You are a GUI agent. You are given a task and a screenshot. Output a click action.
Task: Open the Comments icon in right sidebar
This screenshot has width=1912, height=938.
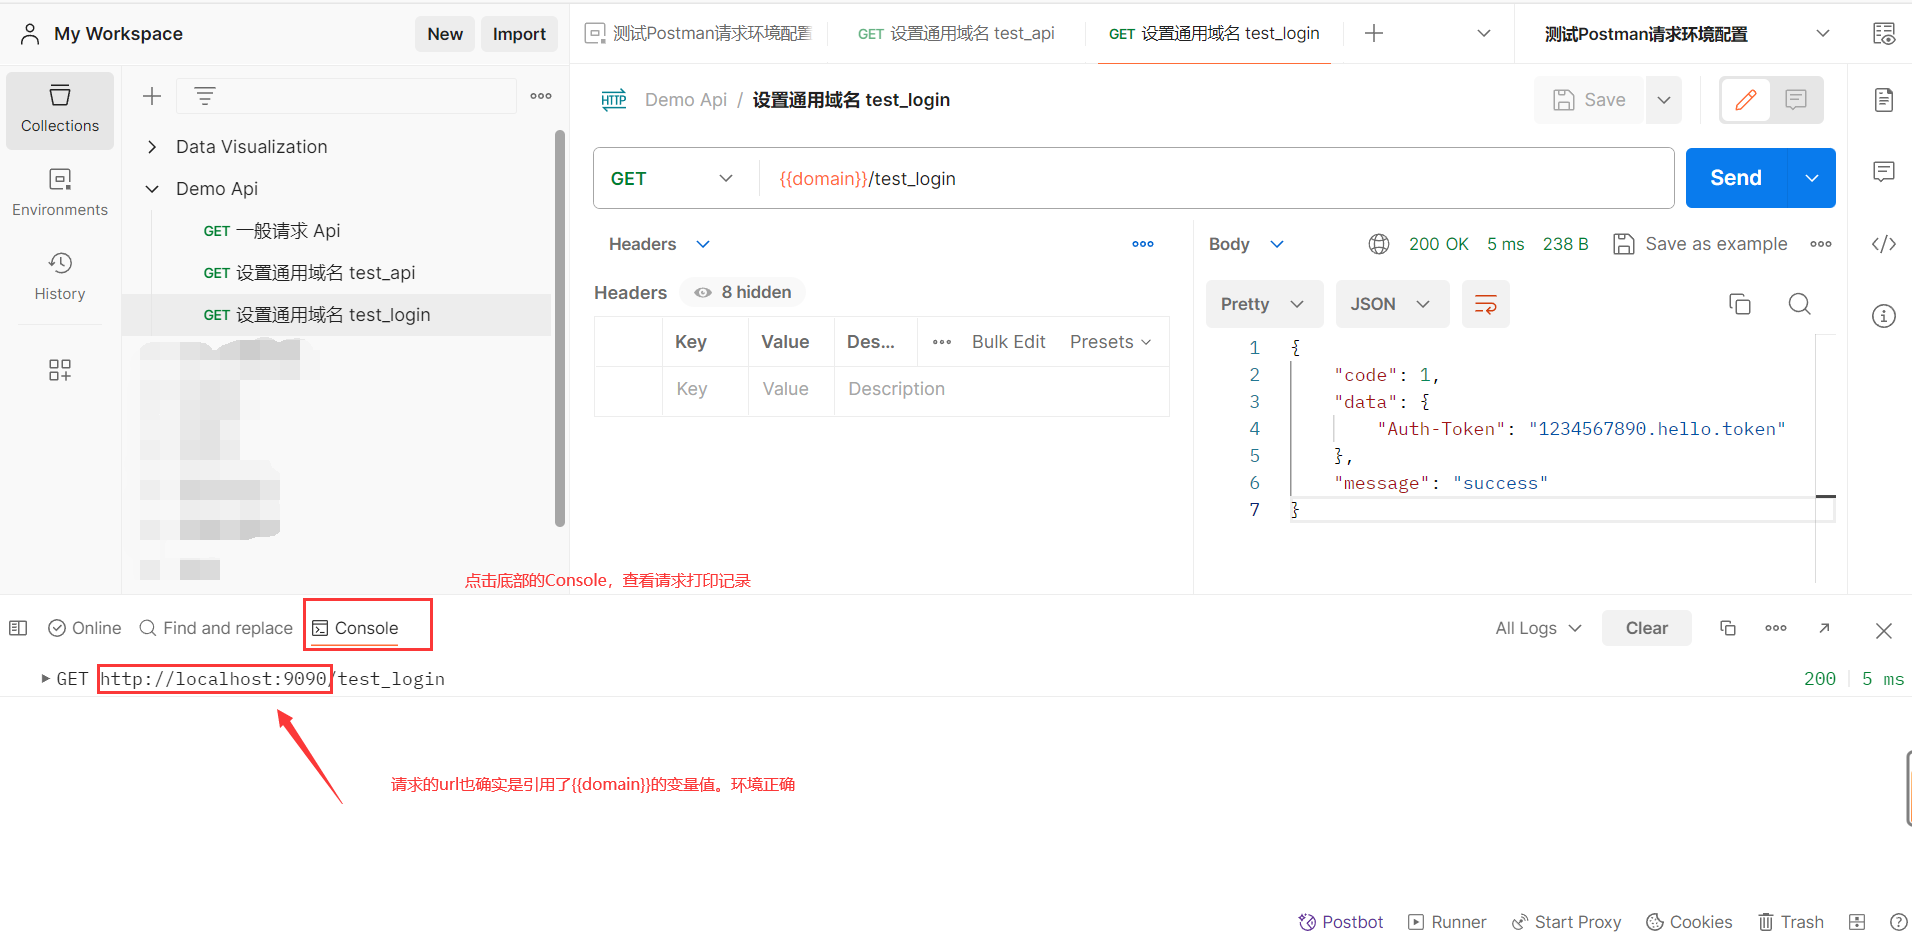[x=1884, y=172]
